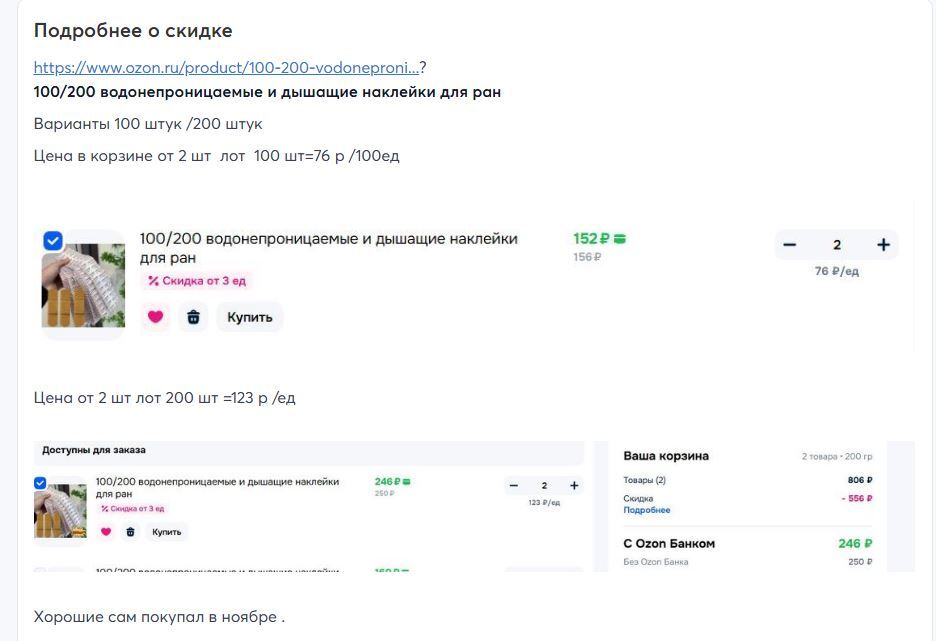The height and width of the screenshot is (641, 936).
Task: Open the Подробнее link under Скидка
Action: point(647,510)
